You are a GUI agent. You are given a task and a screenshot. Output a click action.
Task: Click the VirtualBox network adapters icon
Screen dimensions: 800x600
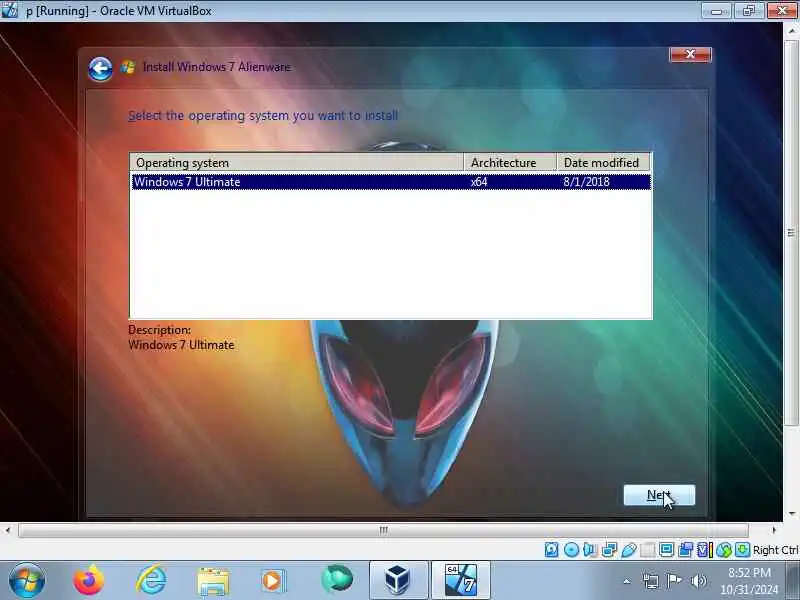(609, 549)
